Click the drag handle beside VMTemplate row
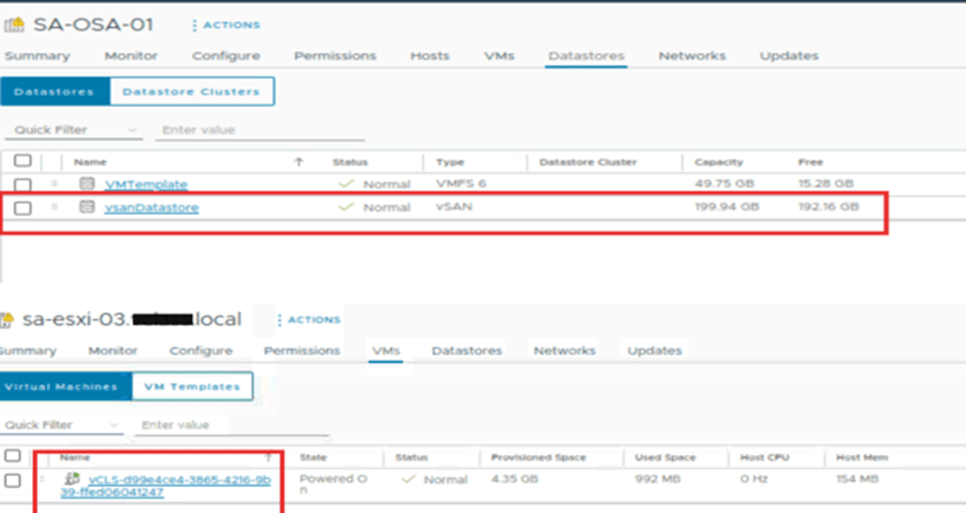Image resolution: width=966 pixels, height=513 pixels. coord(54,184)
